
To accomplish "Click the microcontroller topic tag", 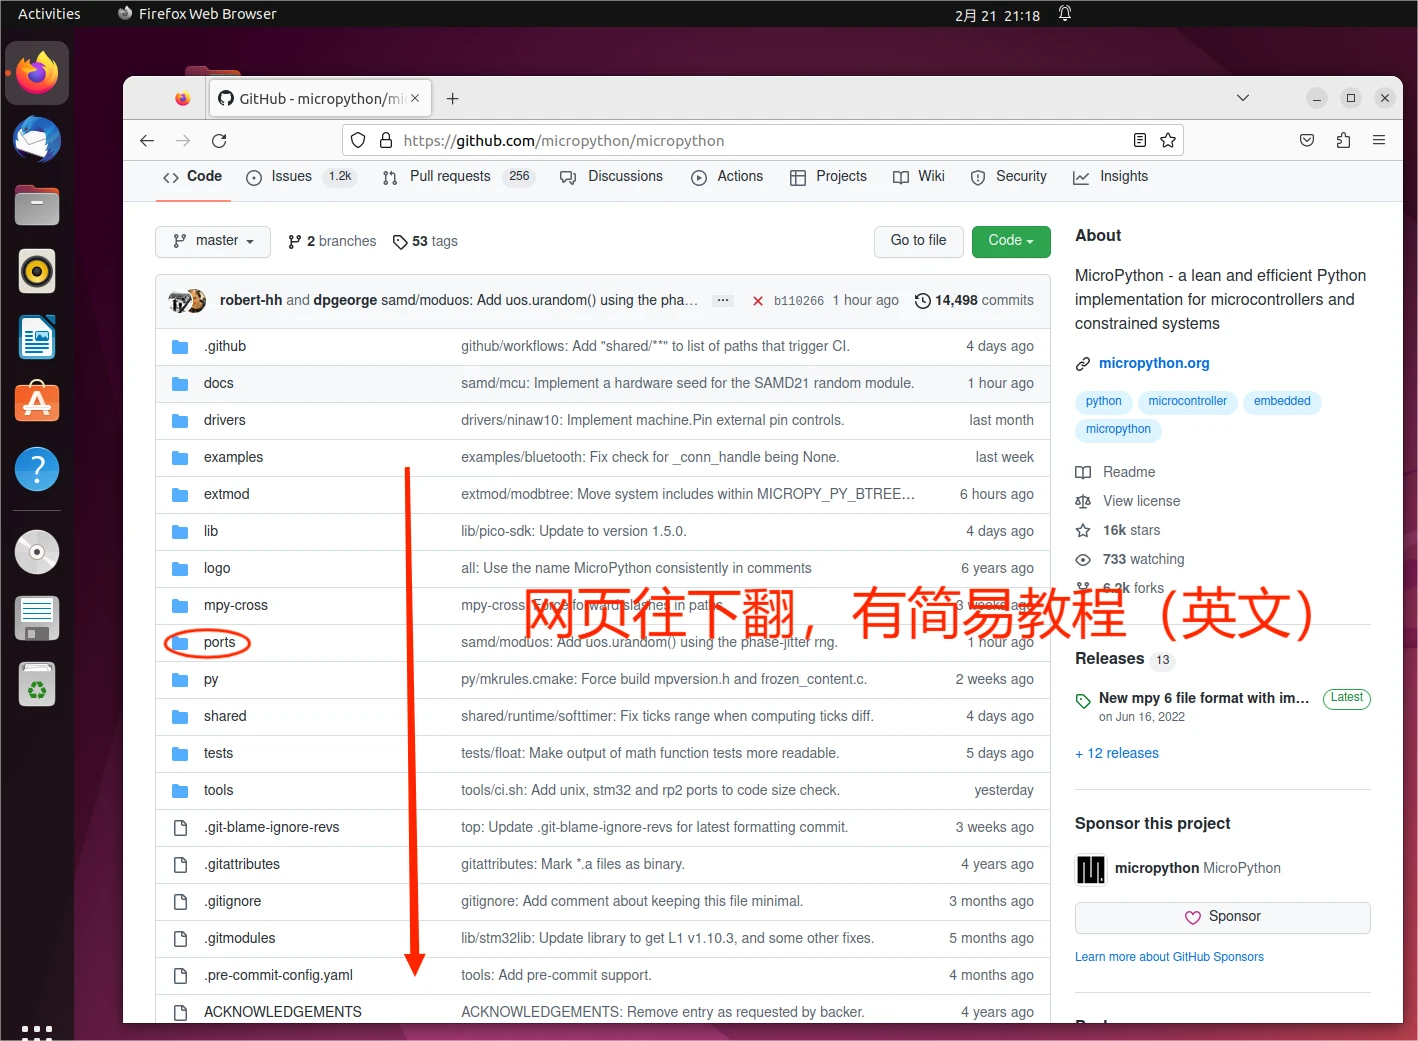I will [x=1187, y=402].
